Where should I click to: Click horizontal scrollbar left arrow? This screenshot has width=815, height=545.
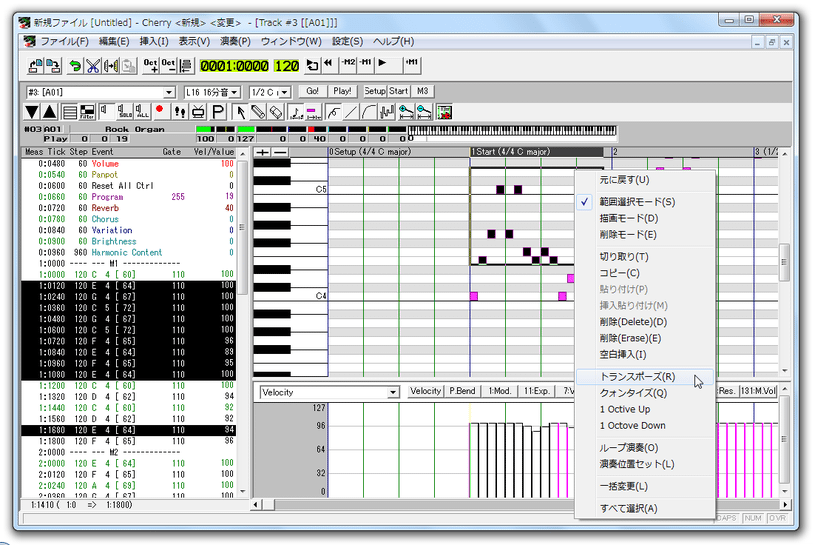click(x=256, y=504)
